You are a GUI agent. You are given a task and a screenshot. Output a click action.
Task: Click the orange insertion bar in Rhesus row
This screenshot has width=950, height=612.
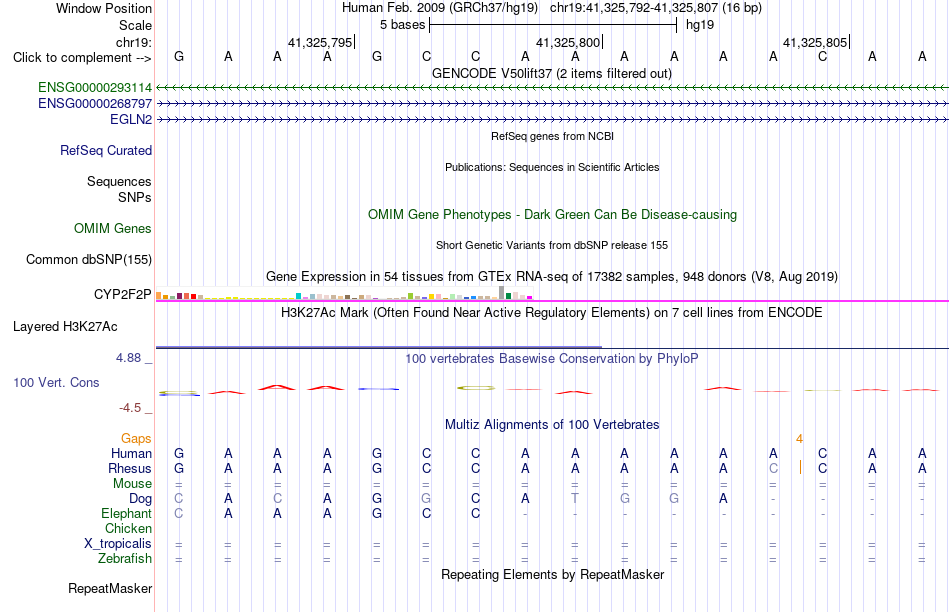[800, 467]
